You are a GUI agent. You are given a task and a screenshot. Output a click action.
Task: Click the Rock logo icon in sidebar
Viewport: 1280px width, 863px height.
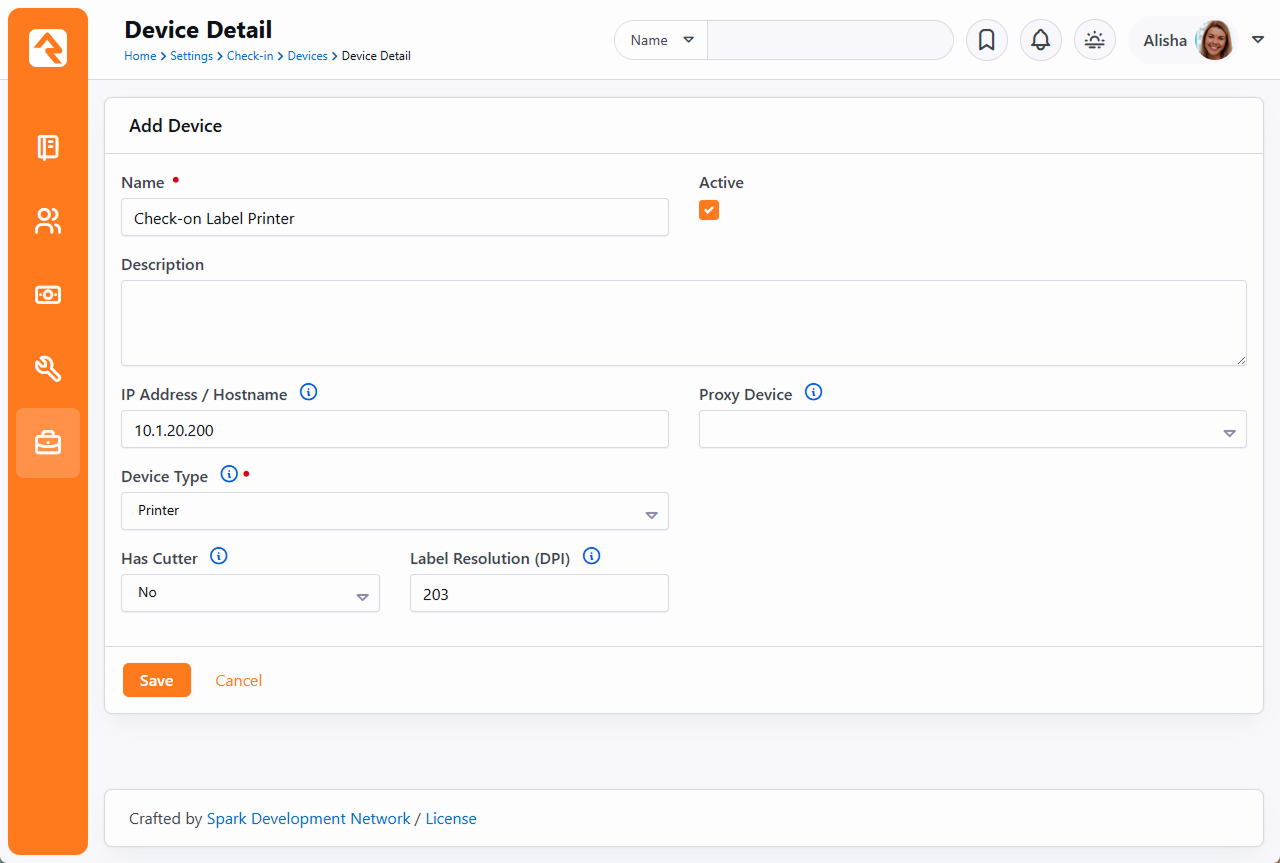48,48
